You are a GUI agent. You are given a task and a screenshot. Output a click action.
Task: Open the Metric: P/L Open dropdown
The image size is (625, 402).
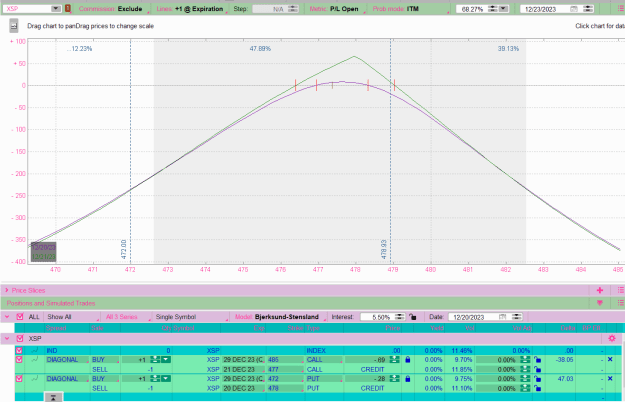click(336, 9)
